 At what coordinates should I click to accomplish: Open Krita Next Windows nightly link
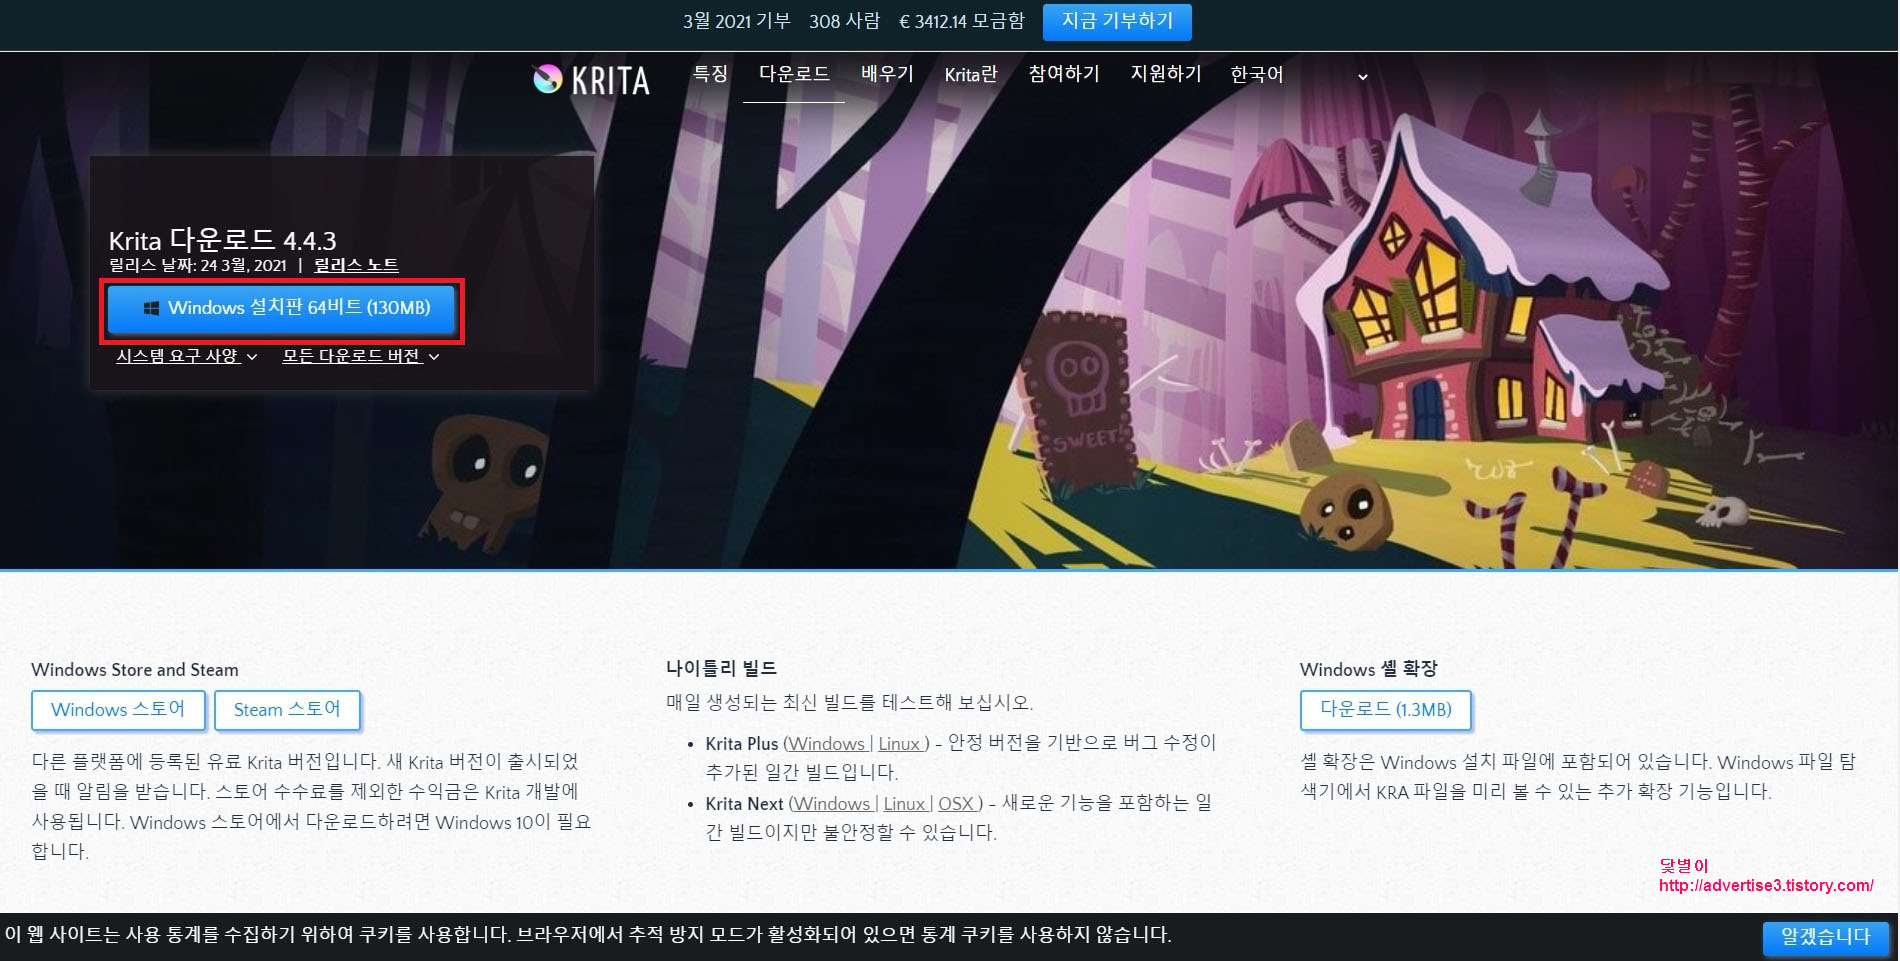pos(832,804)
